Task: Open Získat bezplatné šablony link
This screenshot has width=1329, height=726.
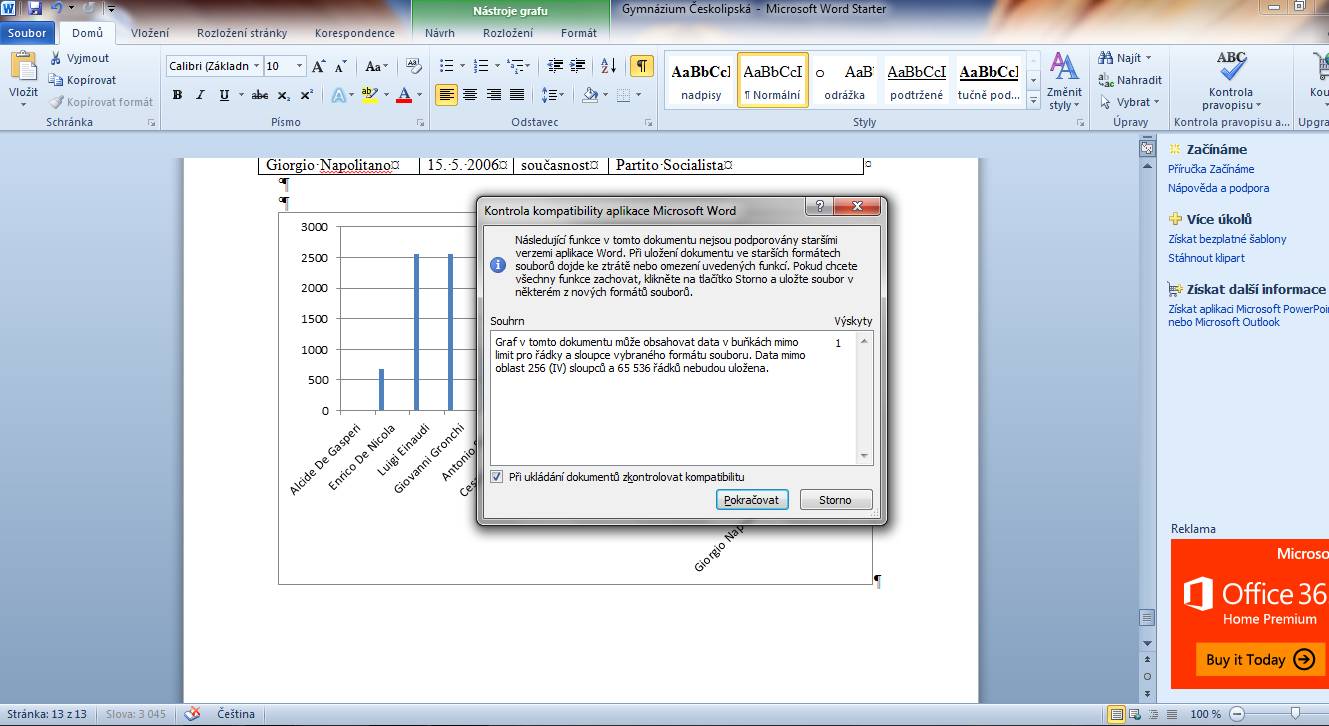Action: tap(1227, 239)
